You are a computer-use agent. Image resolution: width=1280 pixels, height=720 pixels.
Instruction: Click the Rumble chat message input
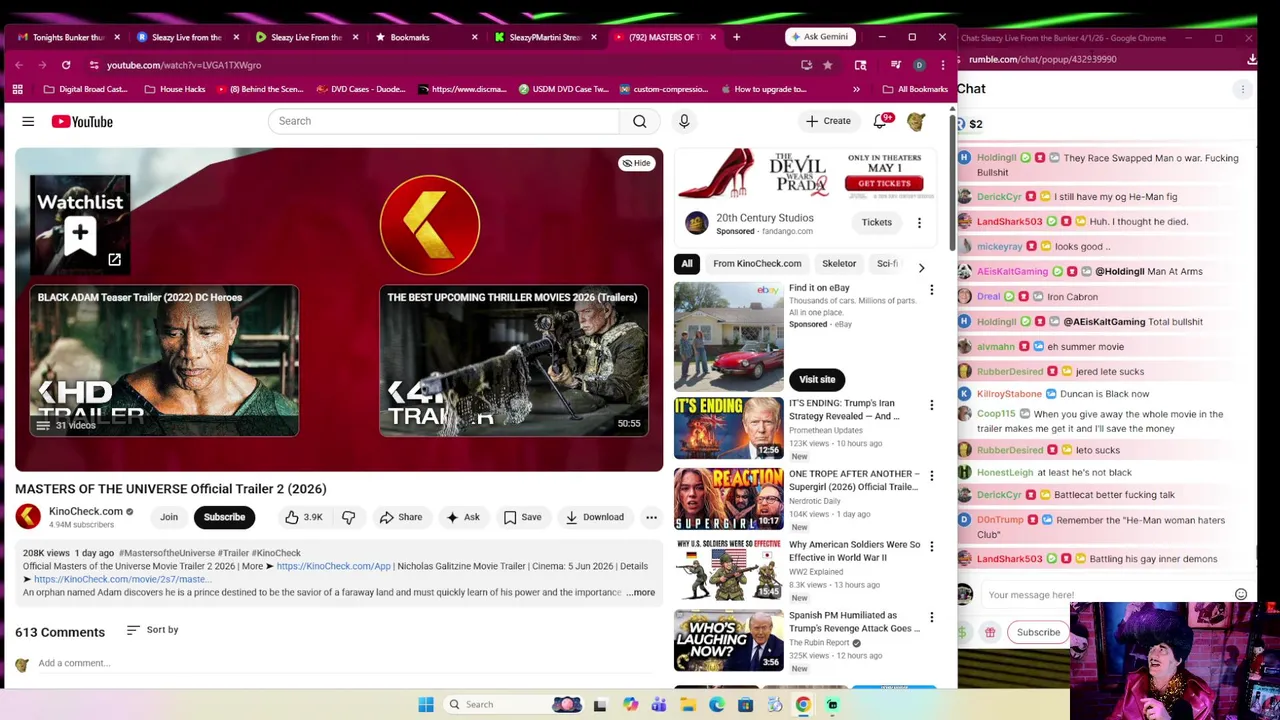pyautogui.click(x=1105, y=595)
